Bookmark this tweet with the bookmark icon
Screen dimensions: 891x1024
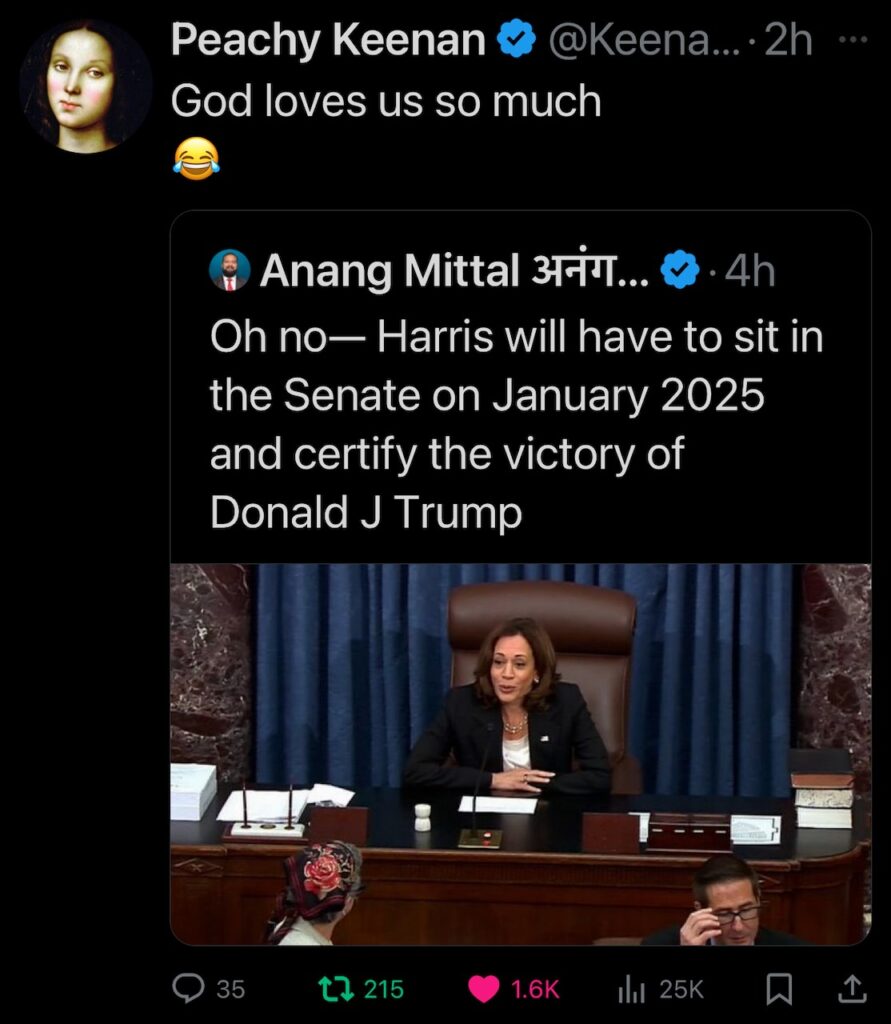coord(779,989)
